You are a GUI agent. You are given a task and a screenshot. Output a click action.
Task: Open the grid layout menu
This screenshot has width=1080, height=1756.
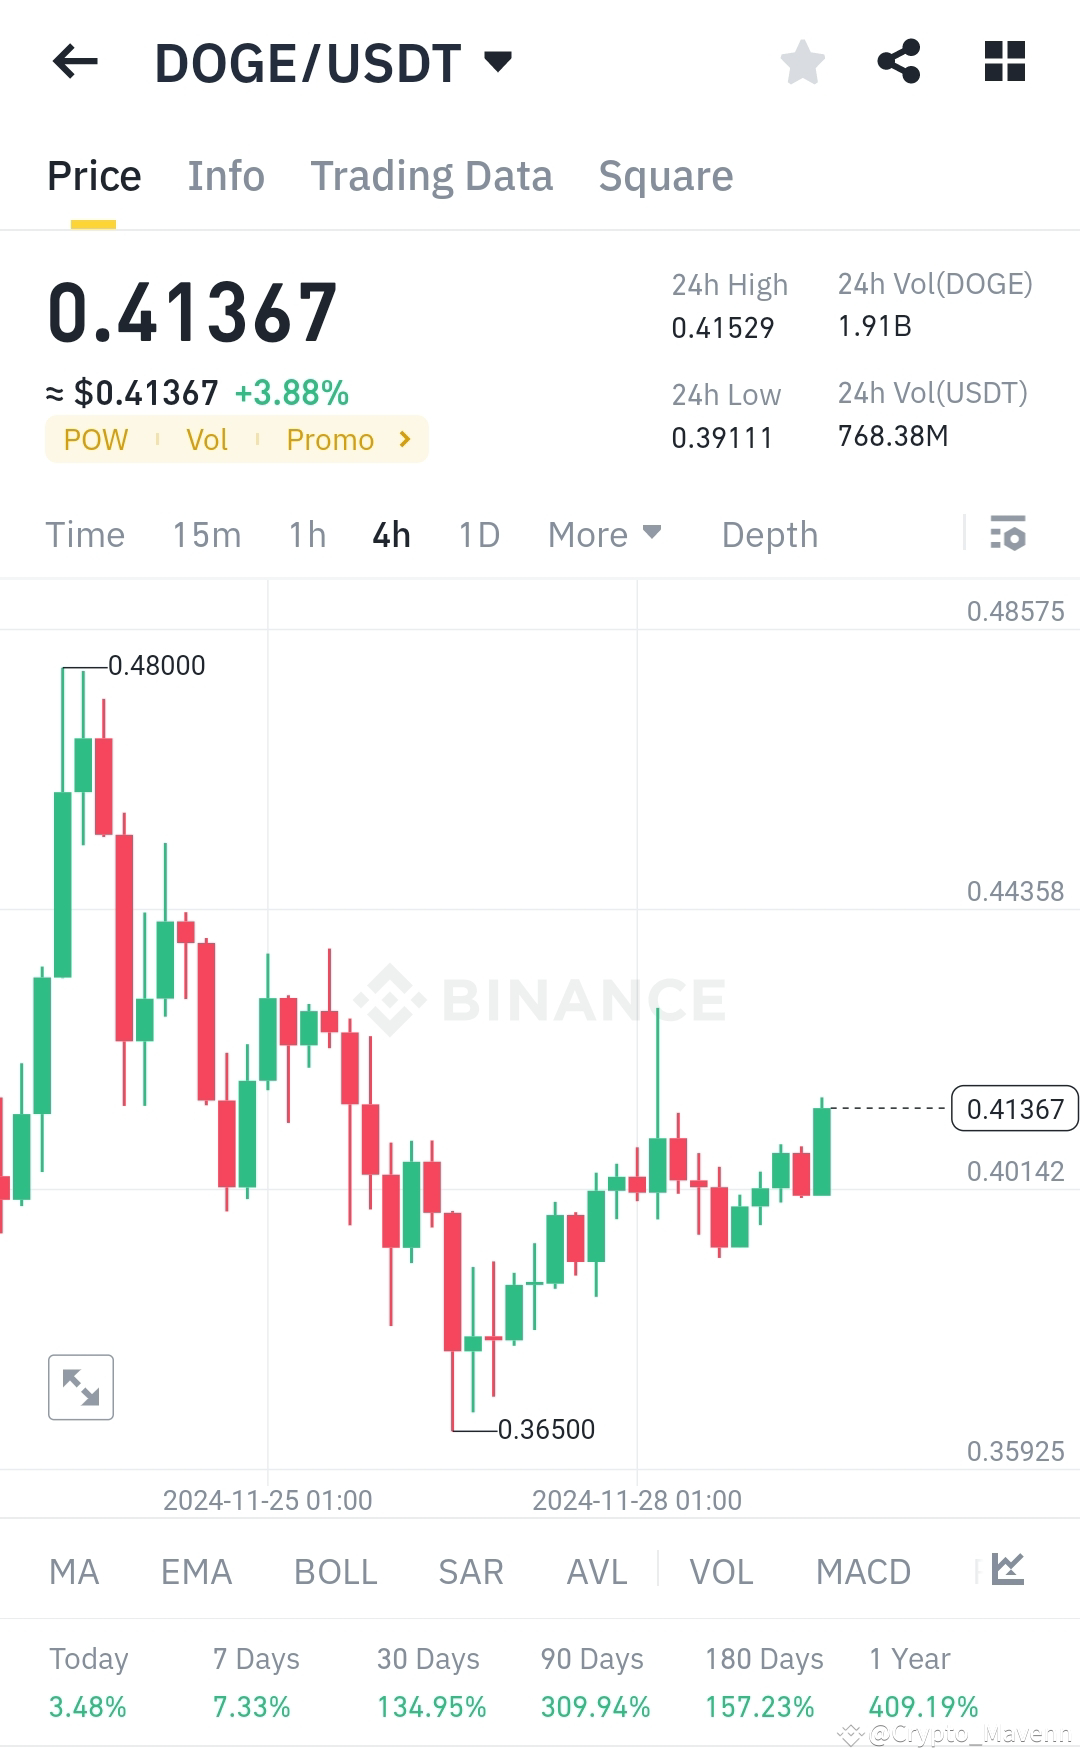pos(1003,62)
